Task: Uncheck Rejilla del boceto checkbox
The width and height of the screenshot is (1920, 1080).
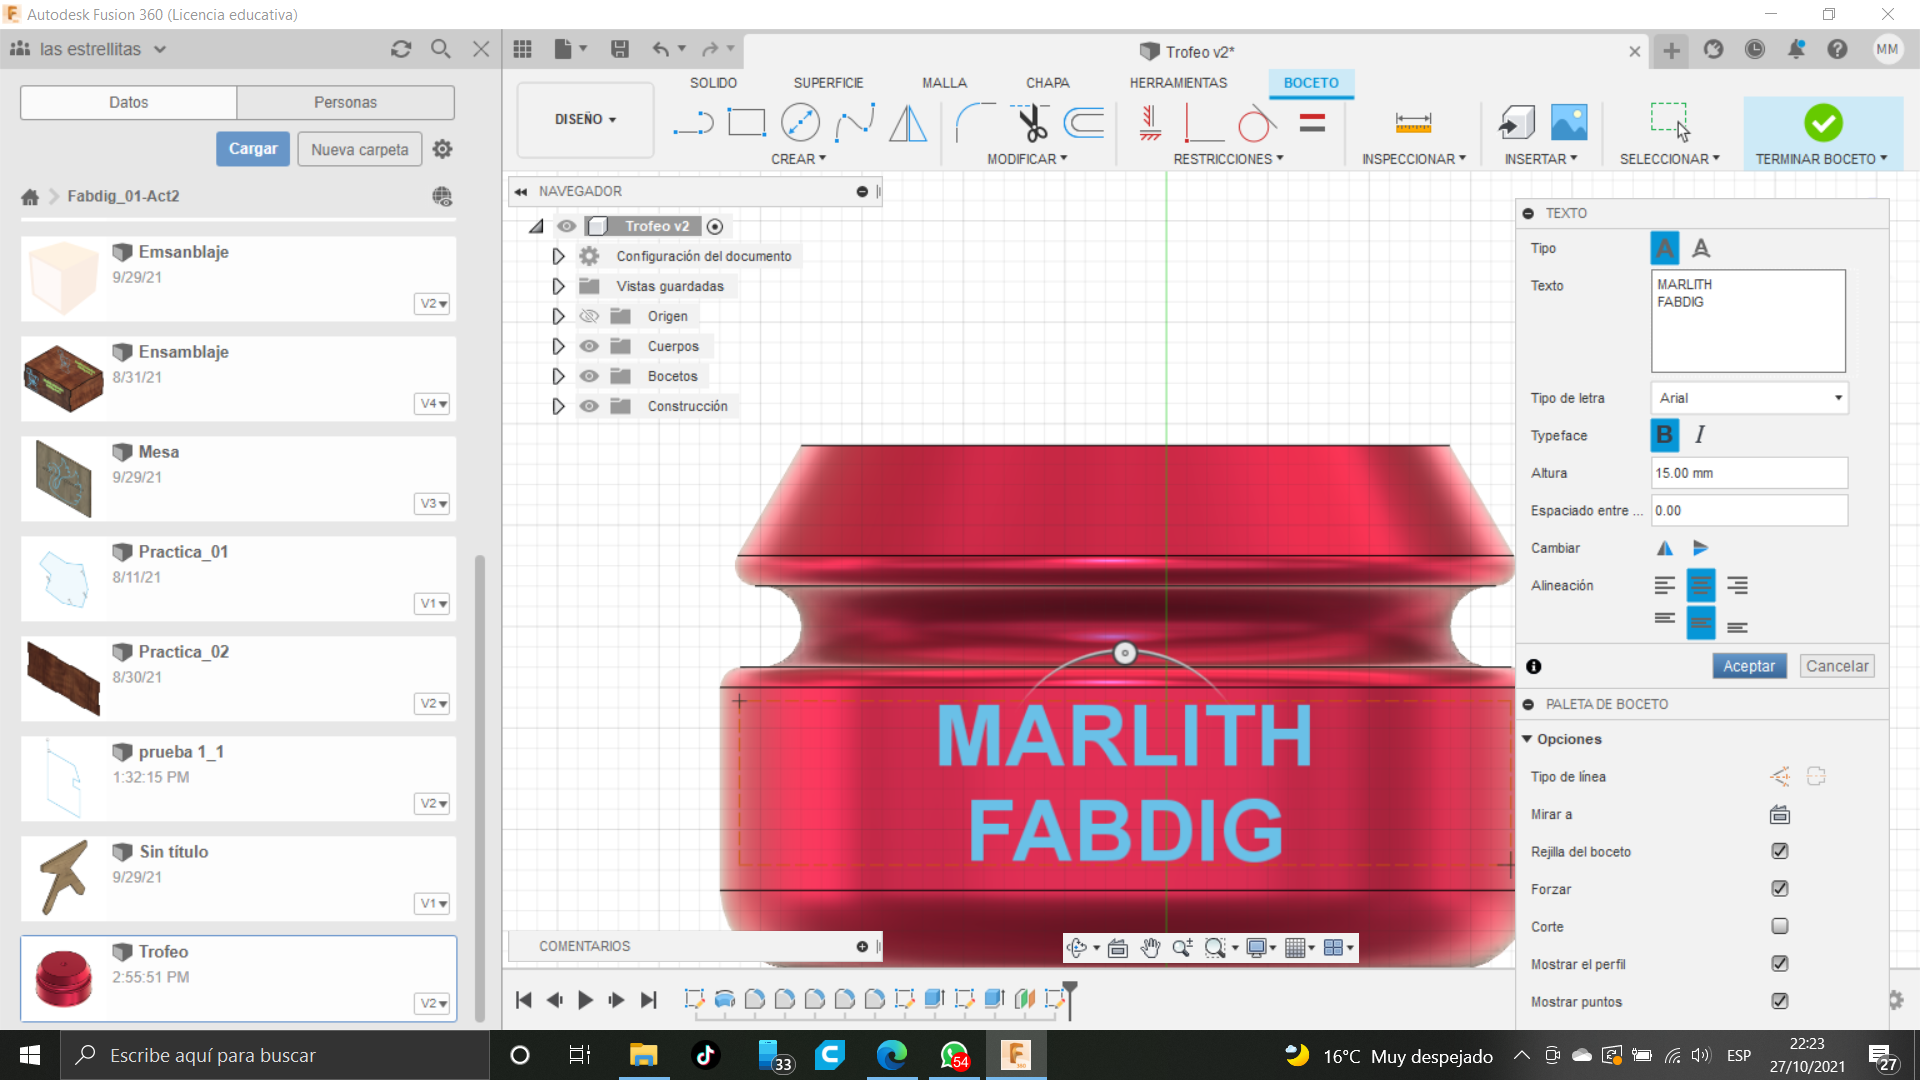Action: (1779, 851)
